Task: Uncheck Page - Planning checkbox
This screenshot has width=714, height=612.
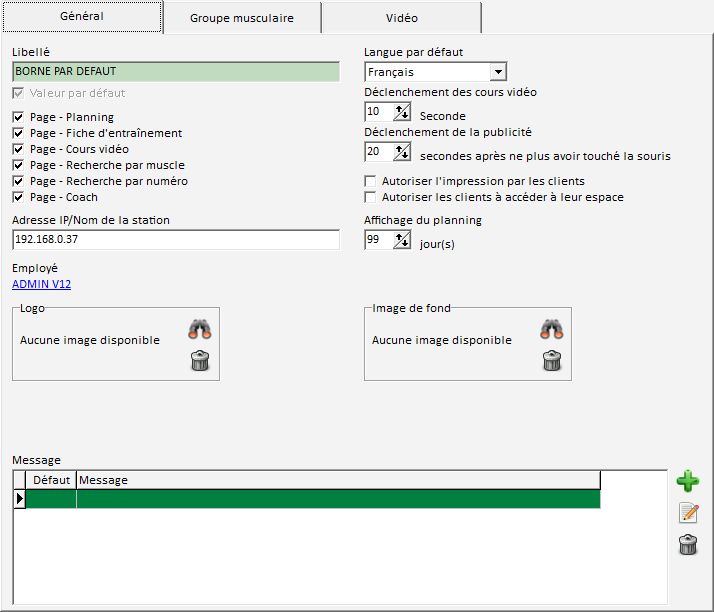Action: click(x=18, y=117)
